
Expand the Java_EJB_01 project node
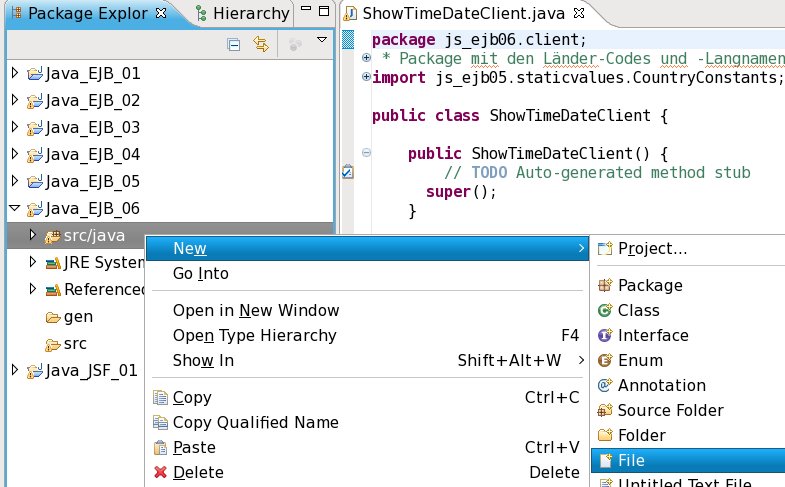point(14,74)
